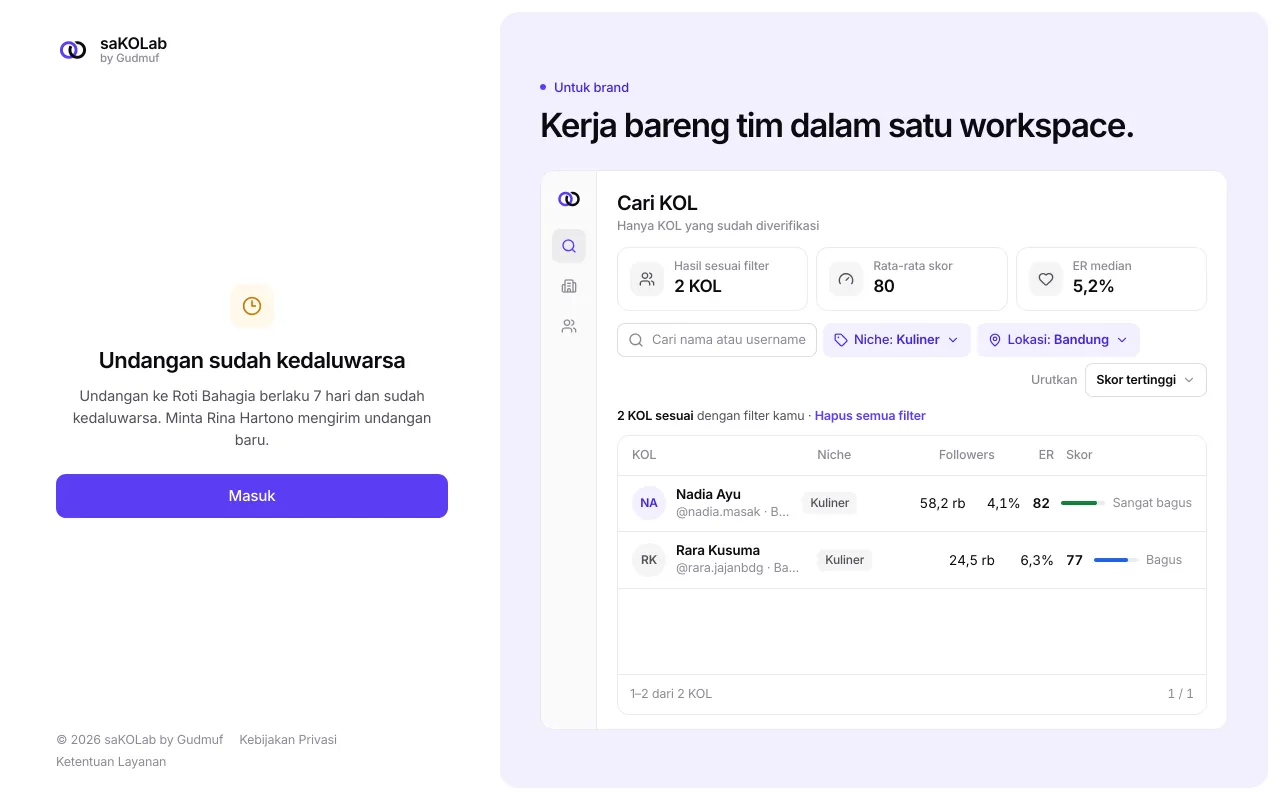Expand the Lokasi: Bandung filter dropdown

pyautogui.click(x=1058, y=340)
